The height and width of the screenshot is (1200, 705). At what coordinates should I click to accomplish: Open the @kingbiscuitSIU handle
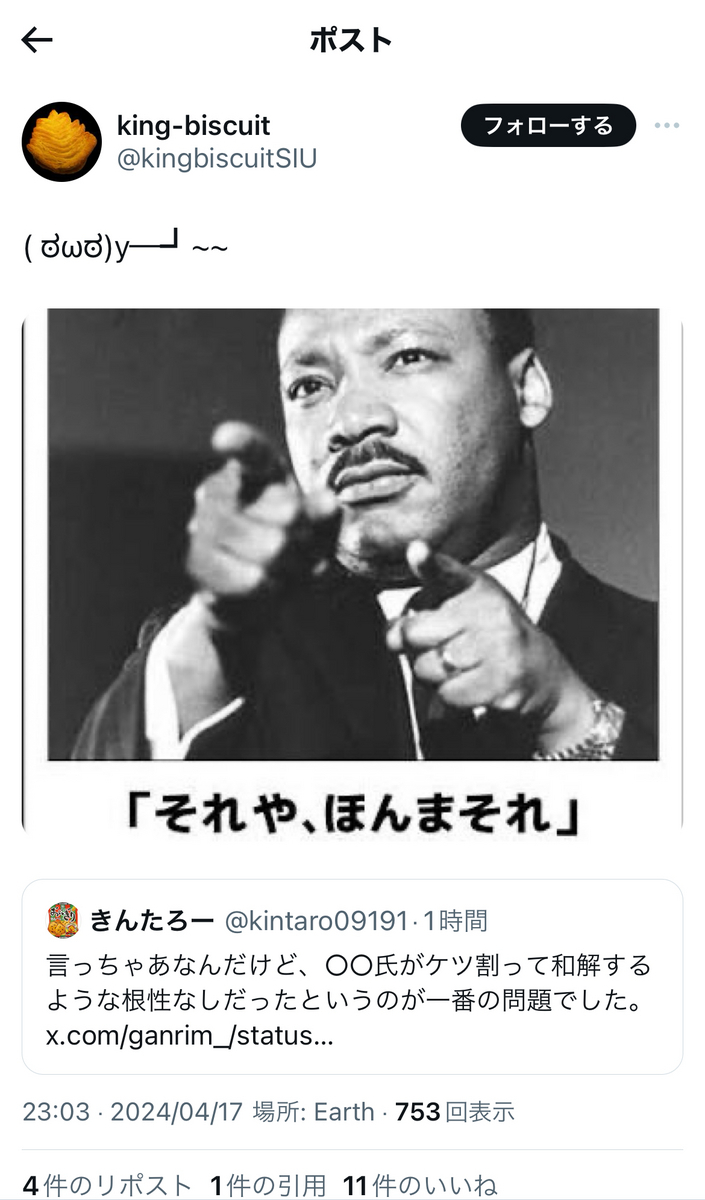coord(217,159)
